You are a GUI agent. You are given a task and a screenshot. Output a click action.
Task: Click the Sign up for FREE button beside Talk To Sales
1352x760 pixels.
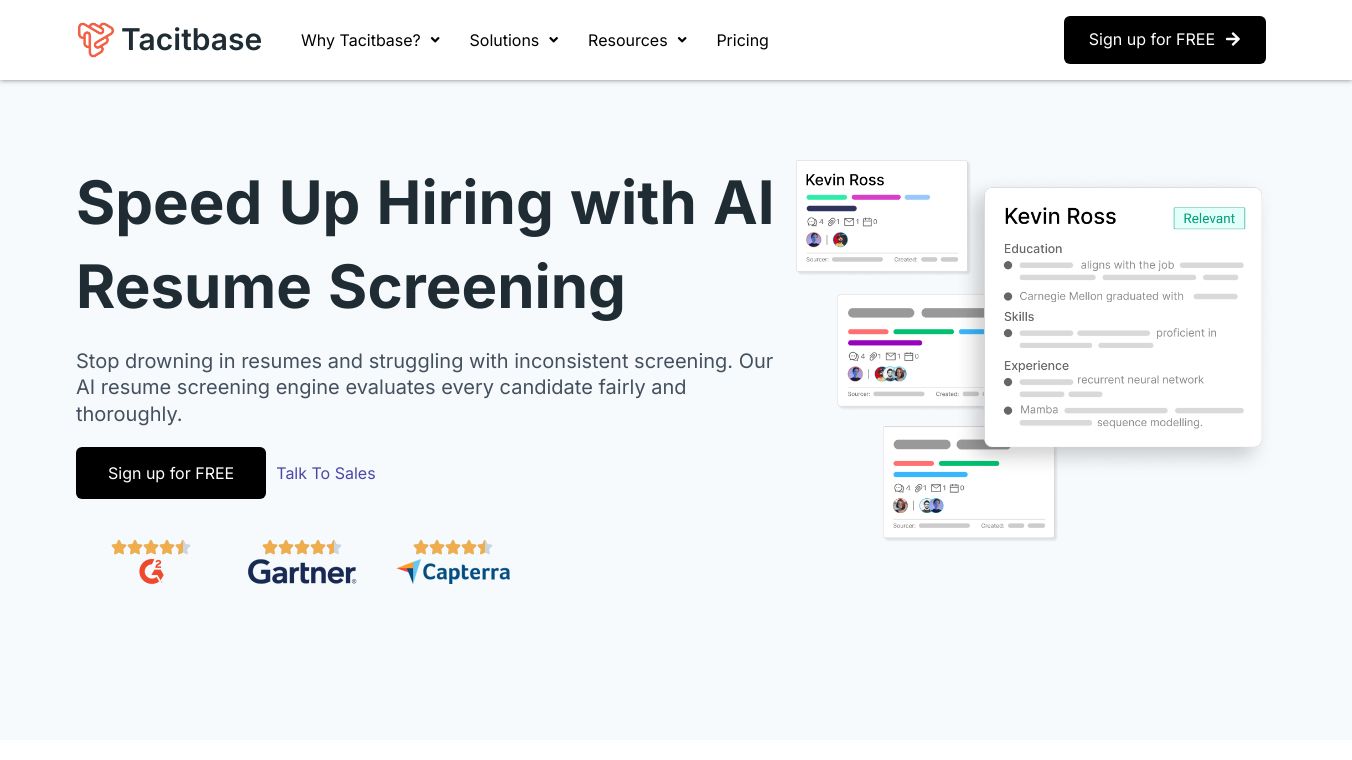click(x=171, y=473)
